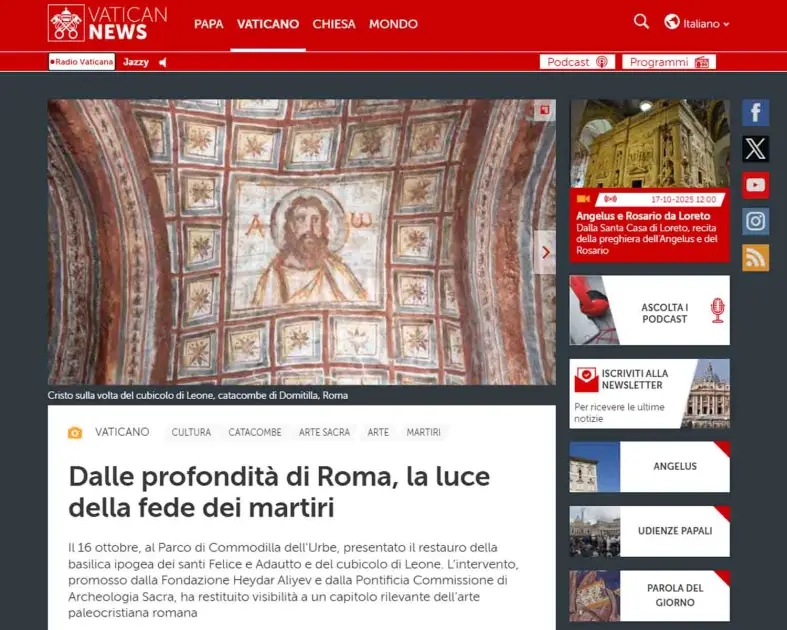Viewport: 787px width, 630px height.
Task: Open the CATACOMBE tag
Action: click(254, 433)
